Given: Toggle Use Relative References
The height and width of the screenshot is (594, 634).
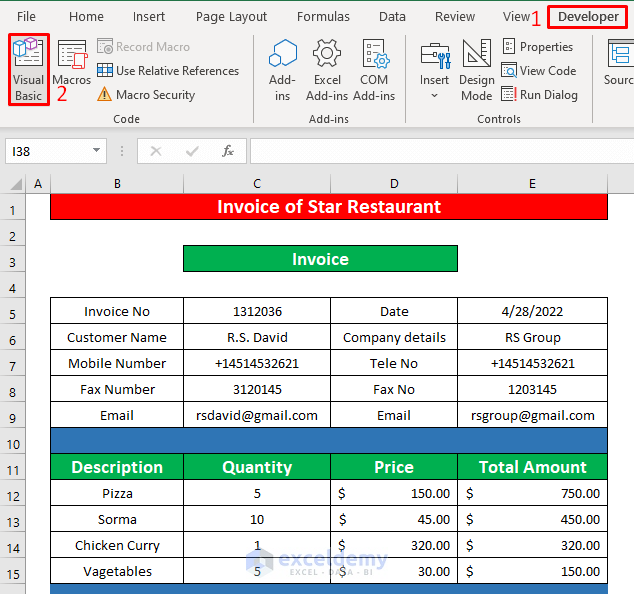Looking at the screenshot, I should [167, 71].
